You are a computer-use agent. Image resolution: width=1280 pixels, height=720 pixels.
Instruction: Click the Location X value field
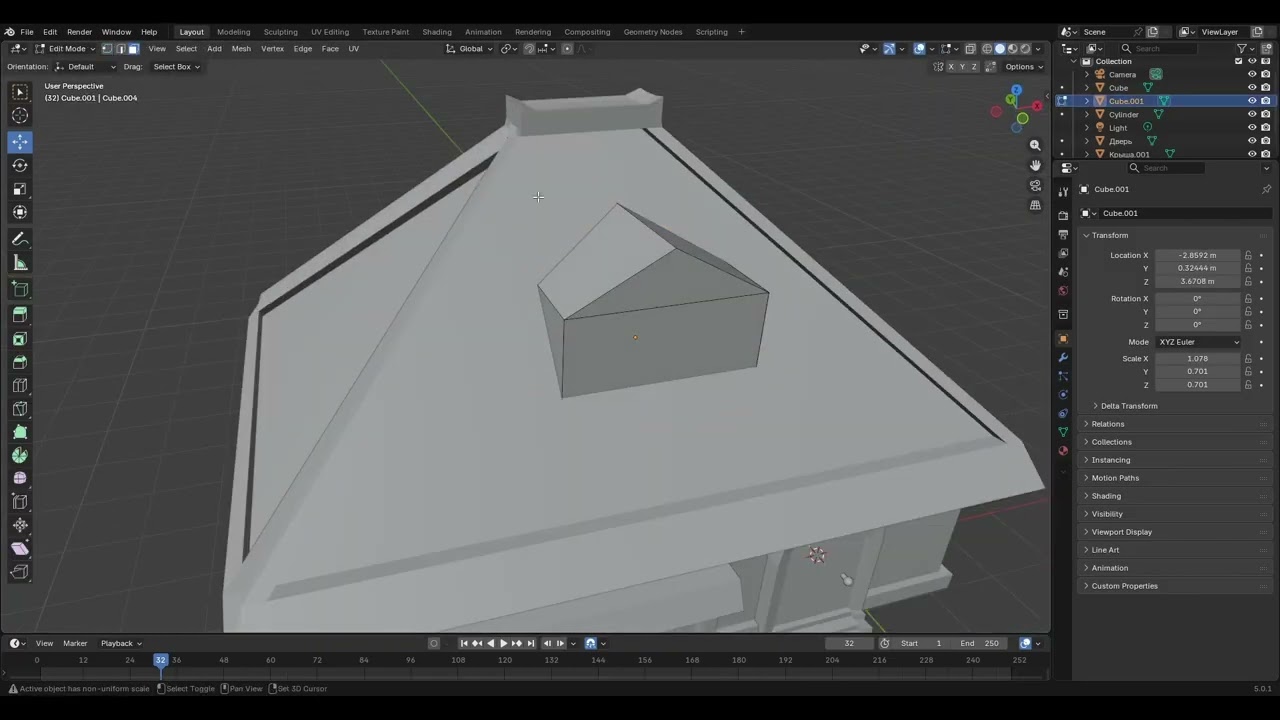[1198, 255]
